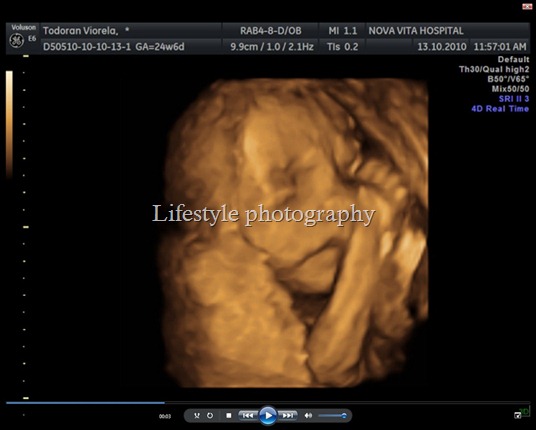Click the orange gradient color bar
536x430 pixels.
9,125
